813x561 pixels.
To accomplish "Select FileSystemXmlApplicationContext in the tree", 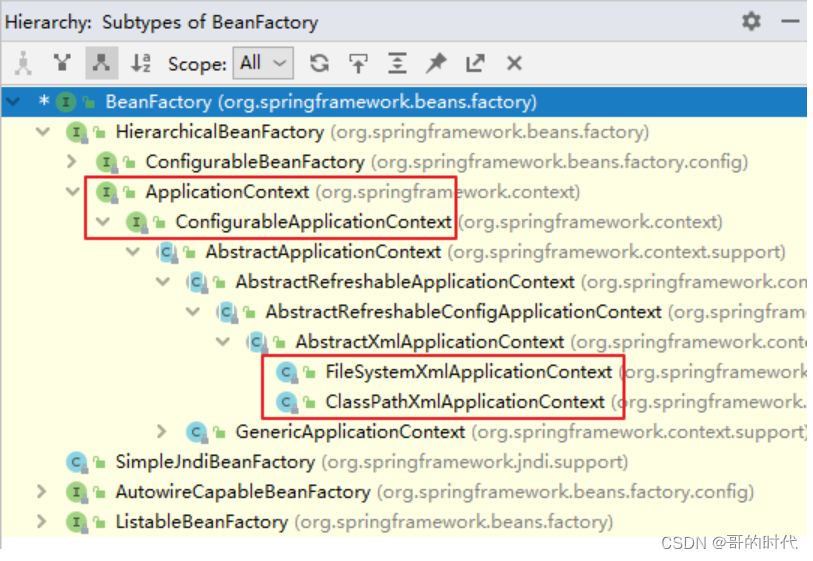I will click(404, 372).
